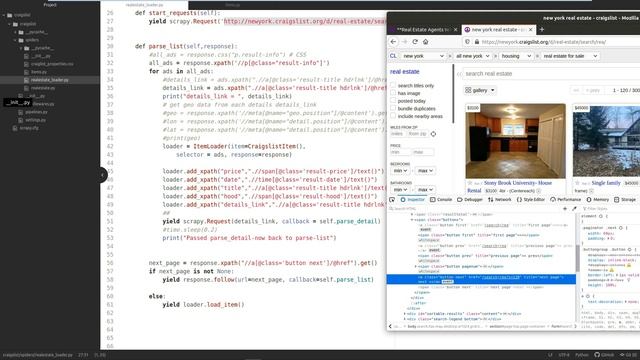Open 'Single family' listing link
The image size is (640, 360).
point(606,183)
